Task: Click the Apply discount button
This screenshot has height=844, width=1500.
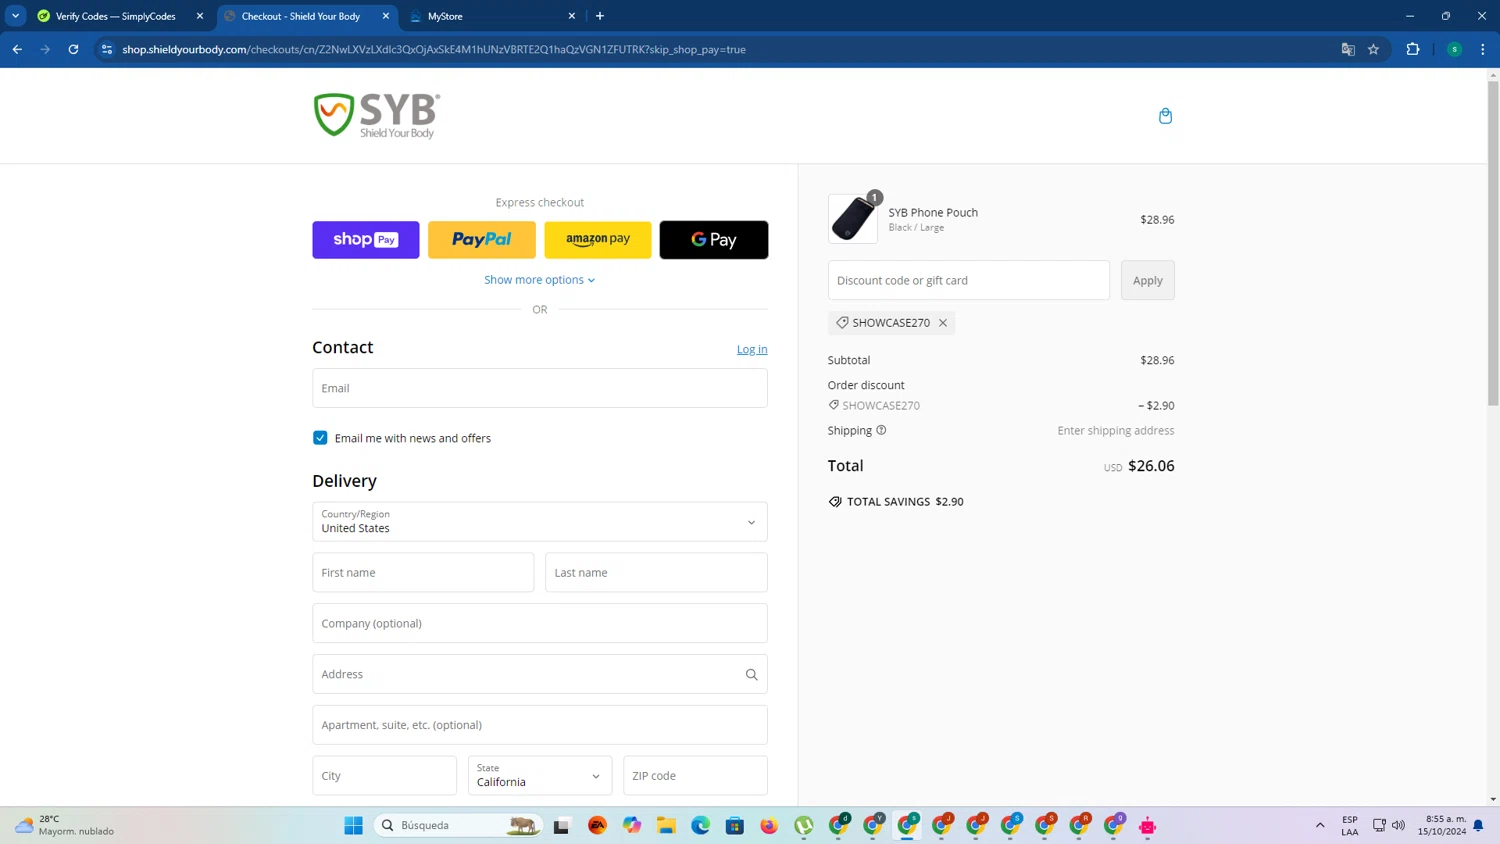Action: (x=1148, y=280)
